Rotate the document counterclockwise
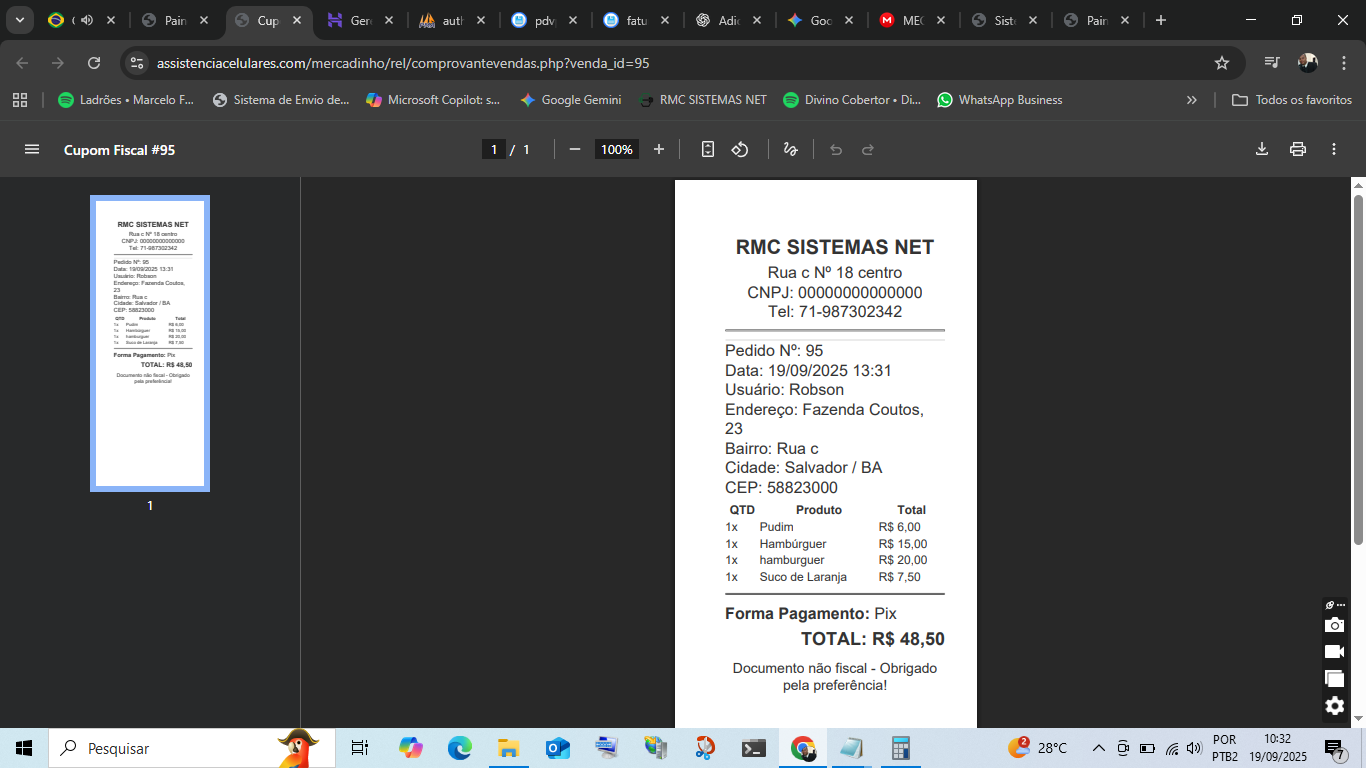The image size is (1366, 768). coord(740,149)
